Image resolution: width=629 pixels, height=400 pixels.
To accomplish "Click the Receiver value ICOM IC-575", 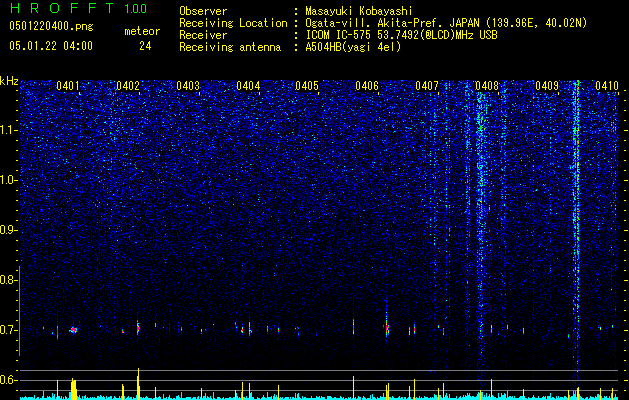I will [x=339, y=35].
